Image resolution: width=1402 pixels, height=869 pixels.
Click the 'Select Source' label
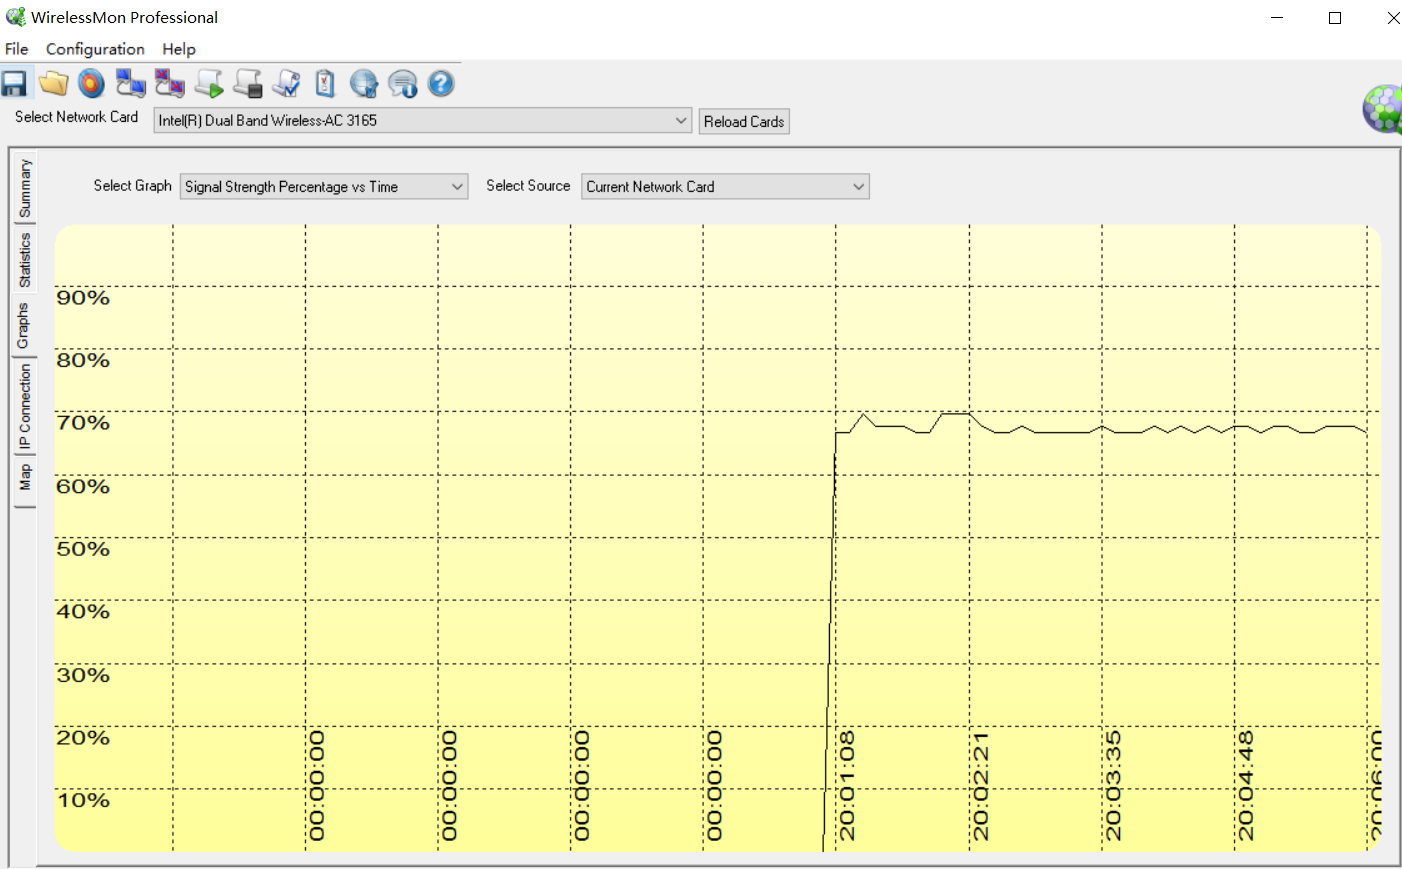[528, 186]
